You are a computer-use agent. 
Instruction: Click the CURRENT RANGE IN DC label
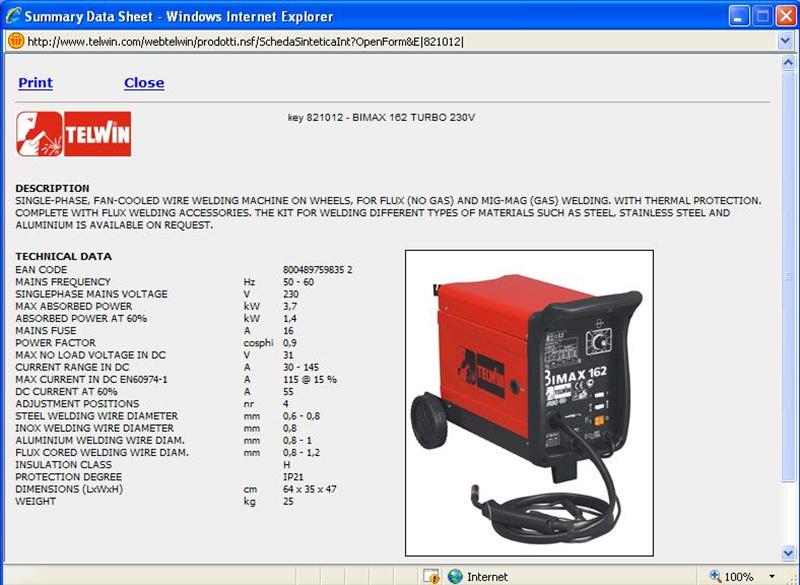click(x=72, y=368)
